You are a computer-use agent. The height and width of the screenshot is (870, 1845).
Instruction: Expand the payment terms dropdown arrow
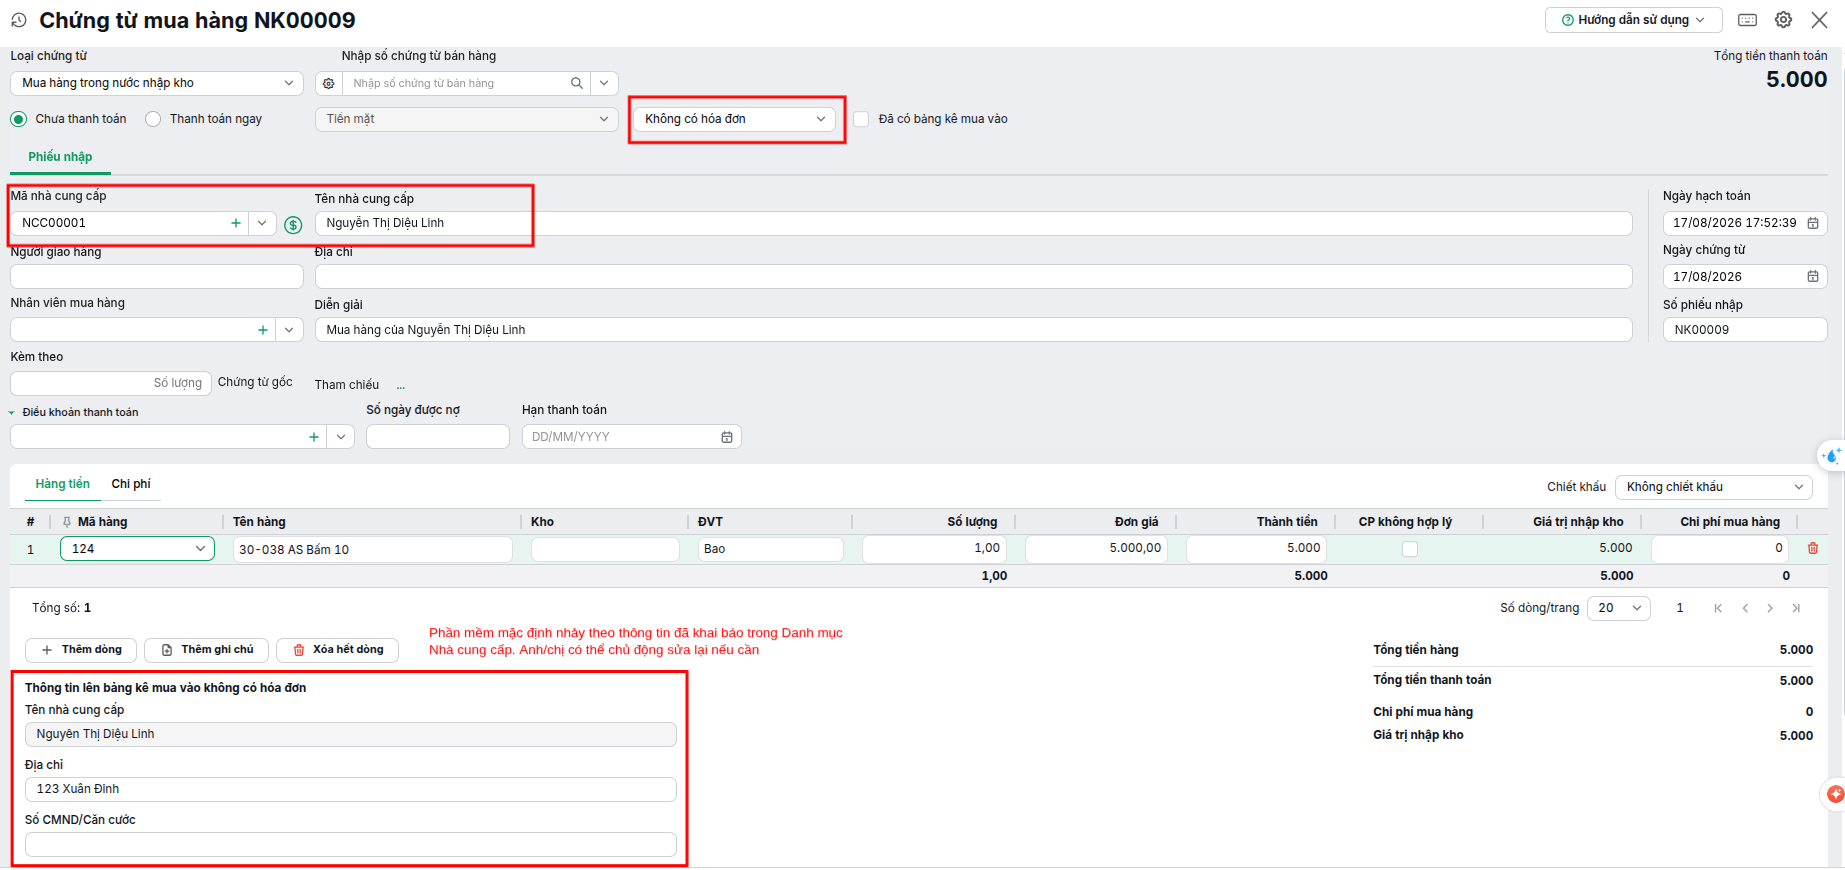tap(341, 437)
